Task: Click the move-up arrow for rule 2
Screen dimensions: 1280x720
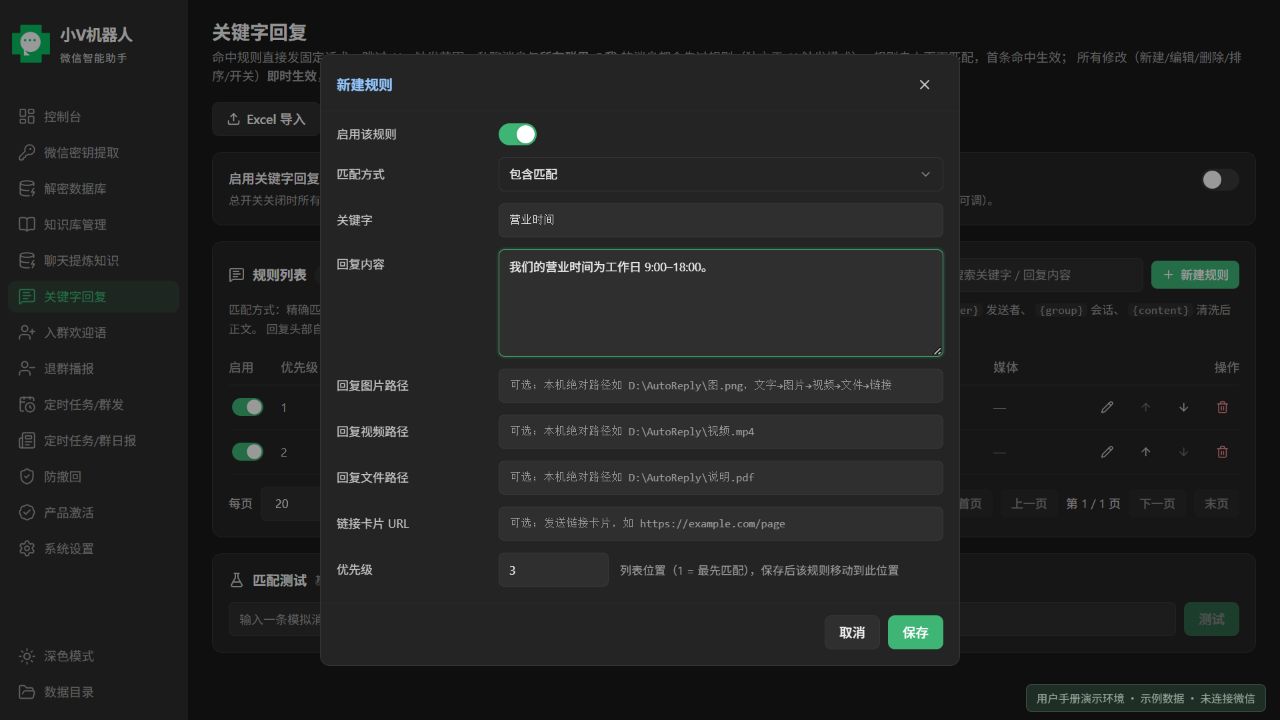Action: click(1146, 452)
